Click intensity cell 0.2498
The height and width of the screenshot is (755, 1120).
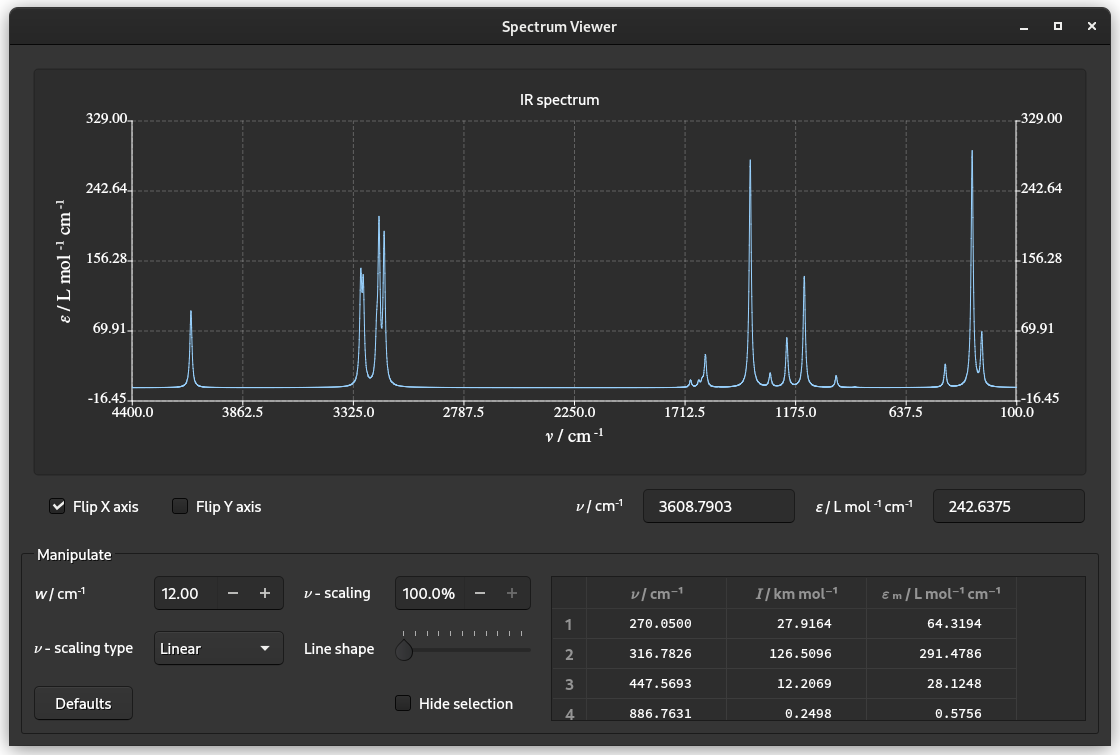click(796, 711)
